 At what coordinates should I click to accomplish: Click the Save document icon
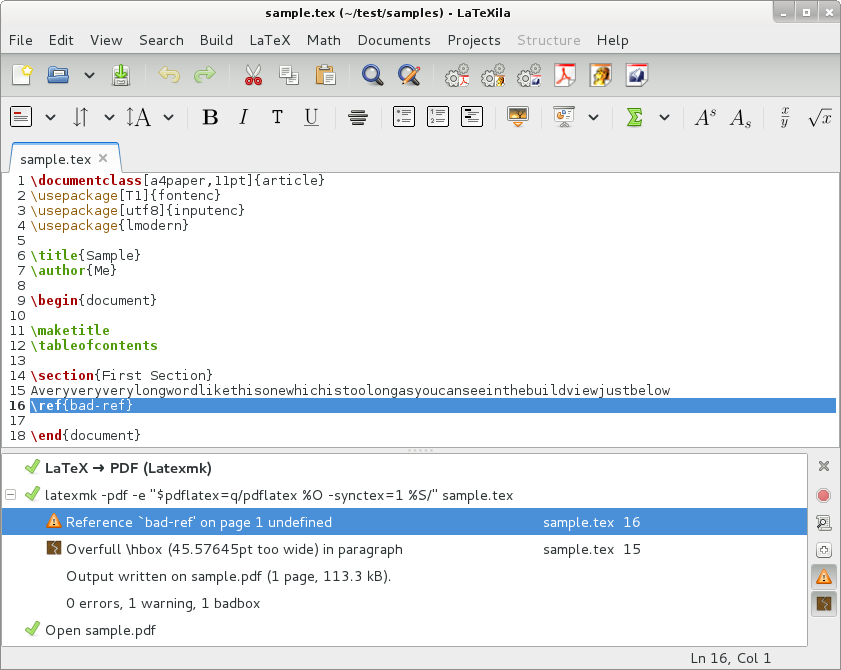pos(121,75)
